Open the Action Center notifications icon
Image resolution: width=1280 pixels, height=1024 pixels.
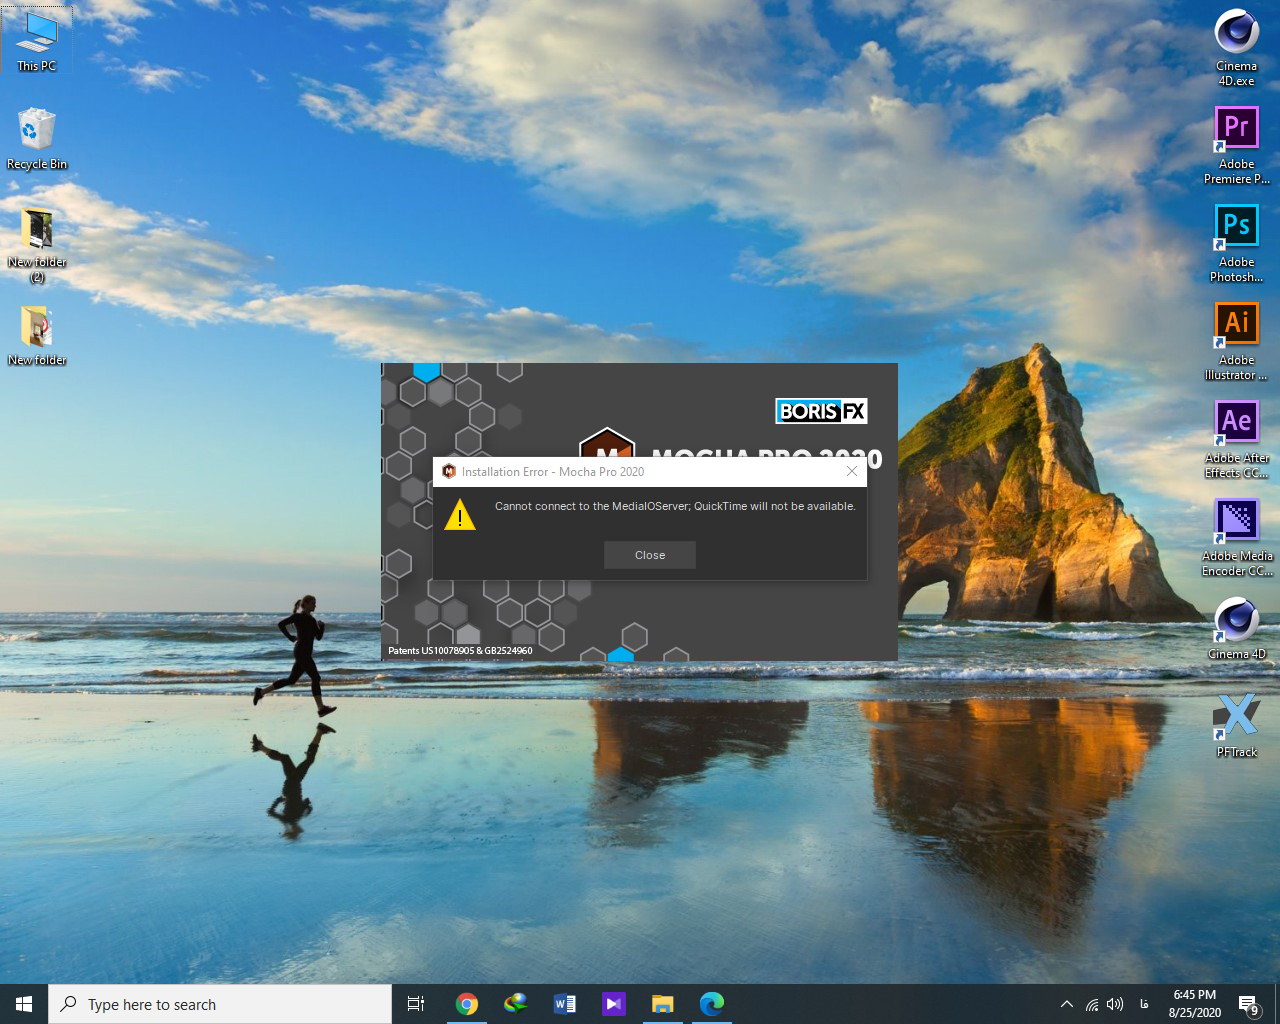pyautogui.click(x=1249, y=1004)
